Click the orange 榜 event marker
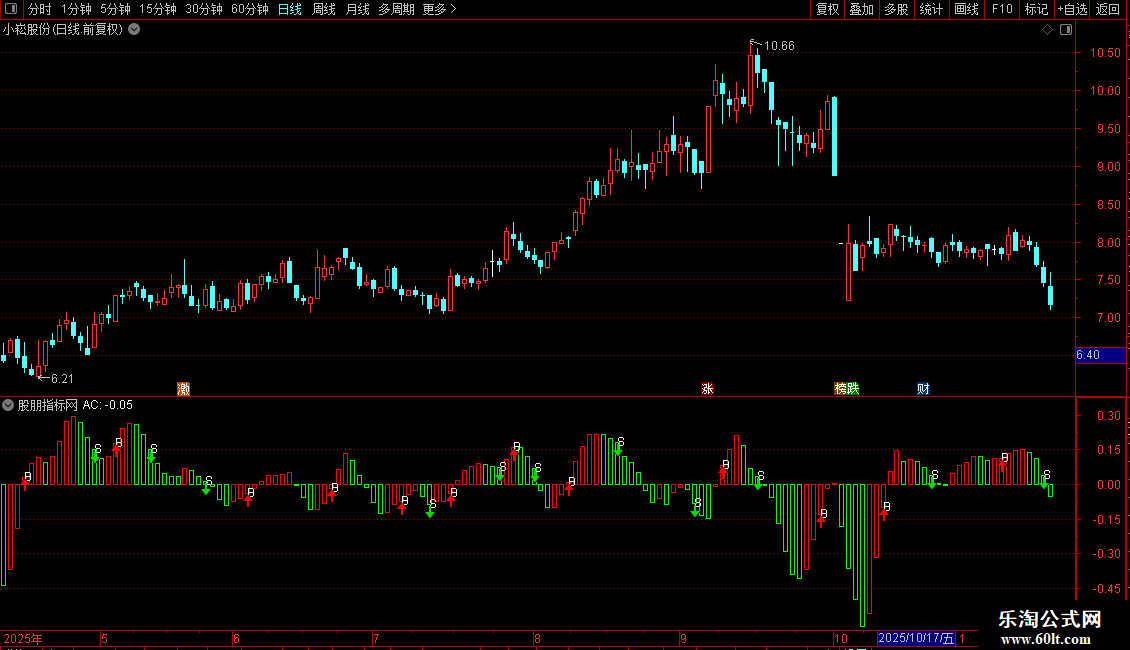The image size is (1130, 650). [840, 389]
